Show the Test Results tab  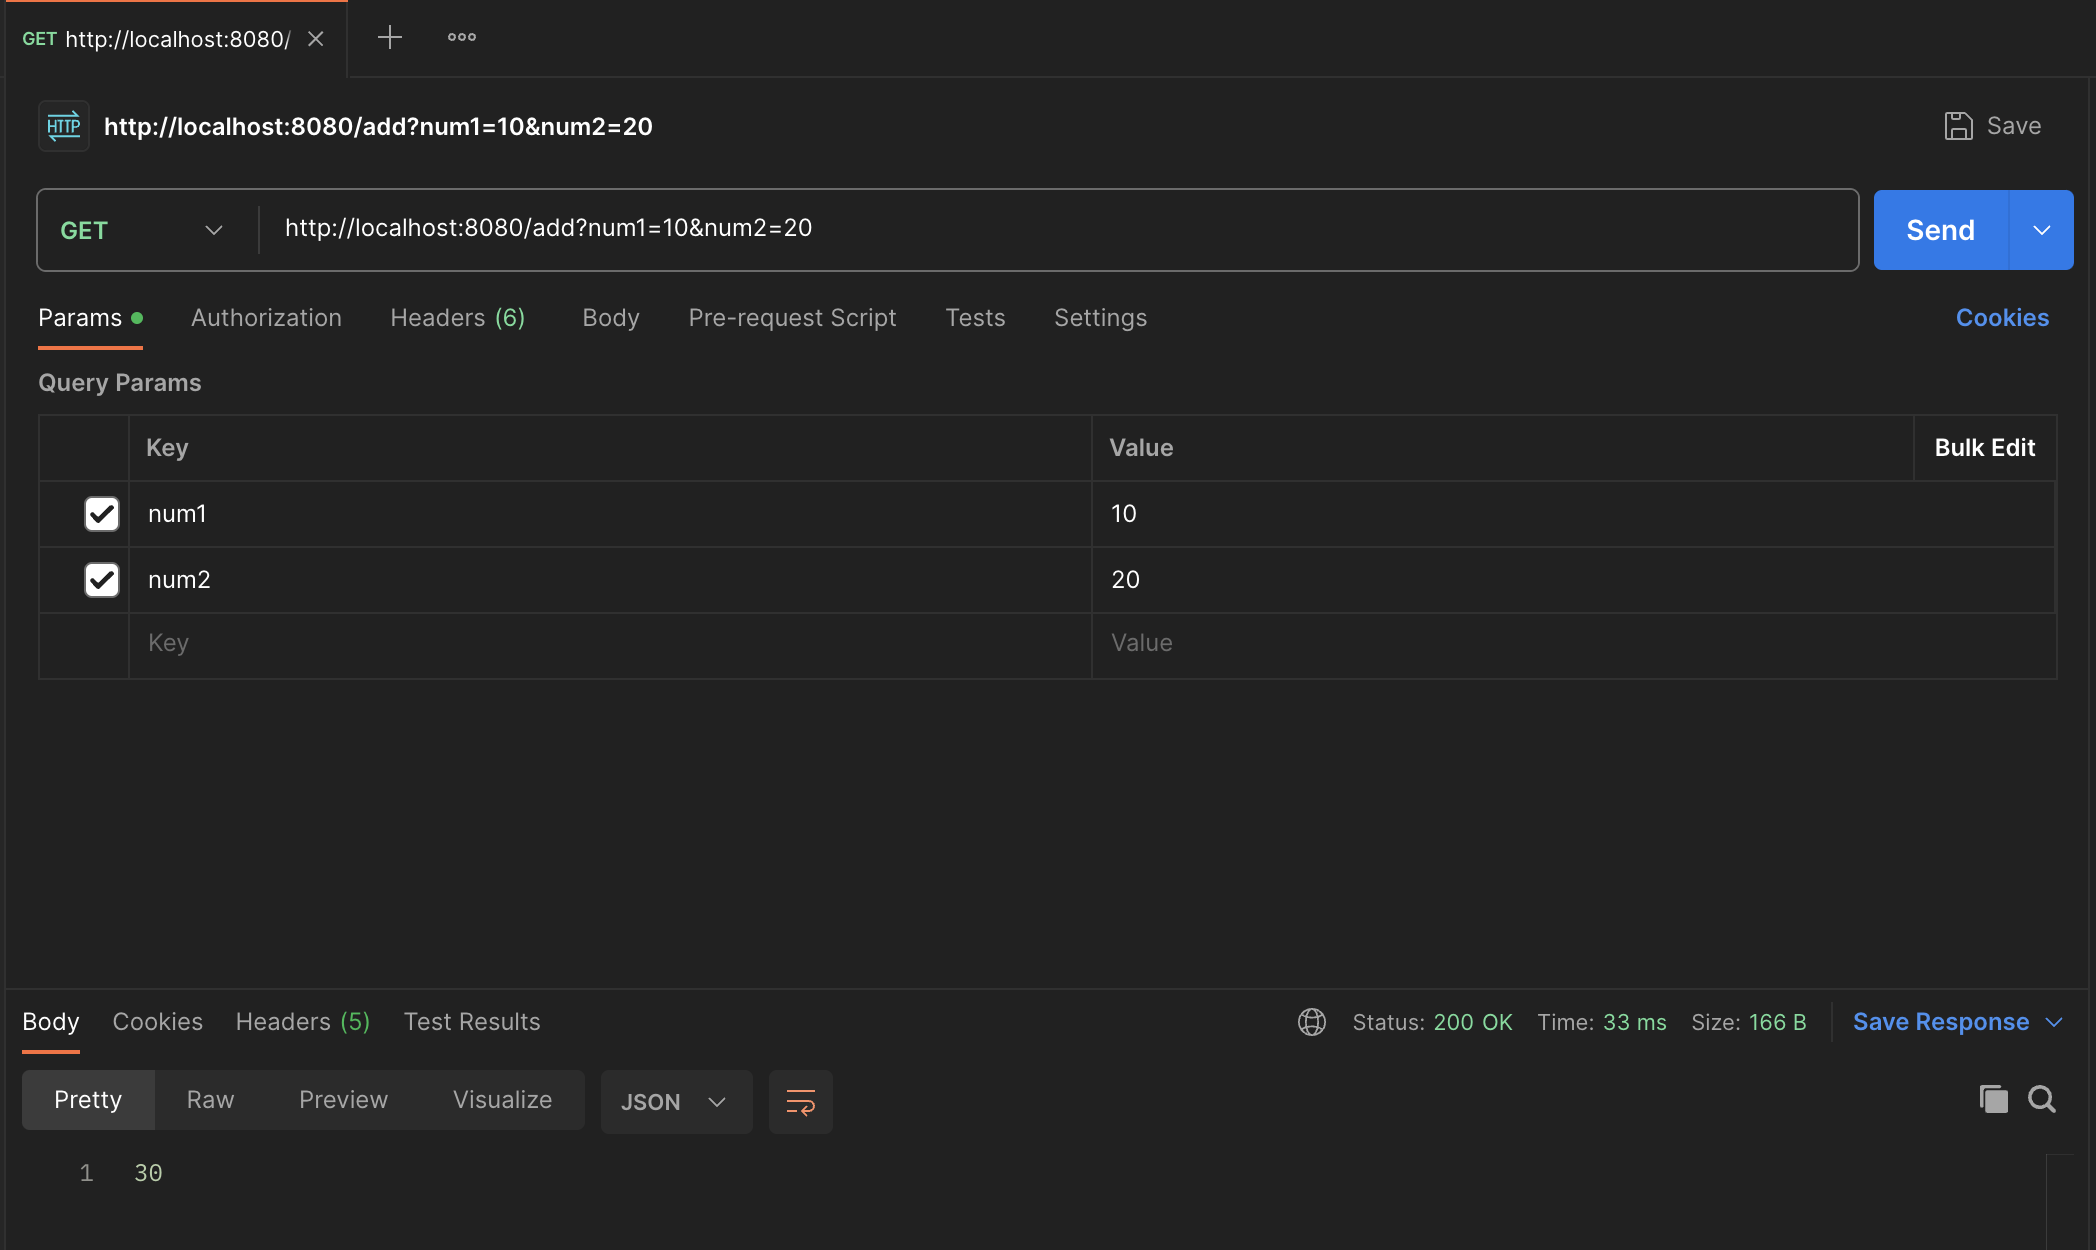pos(472,1022)
